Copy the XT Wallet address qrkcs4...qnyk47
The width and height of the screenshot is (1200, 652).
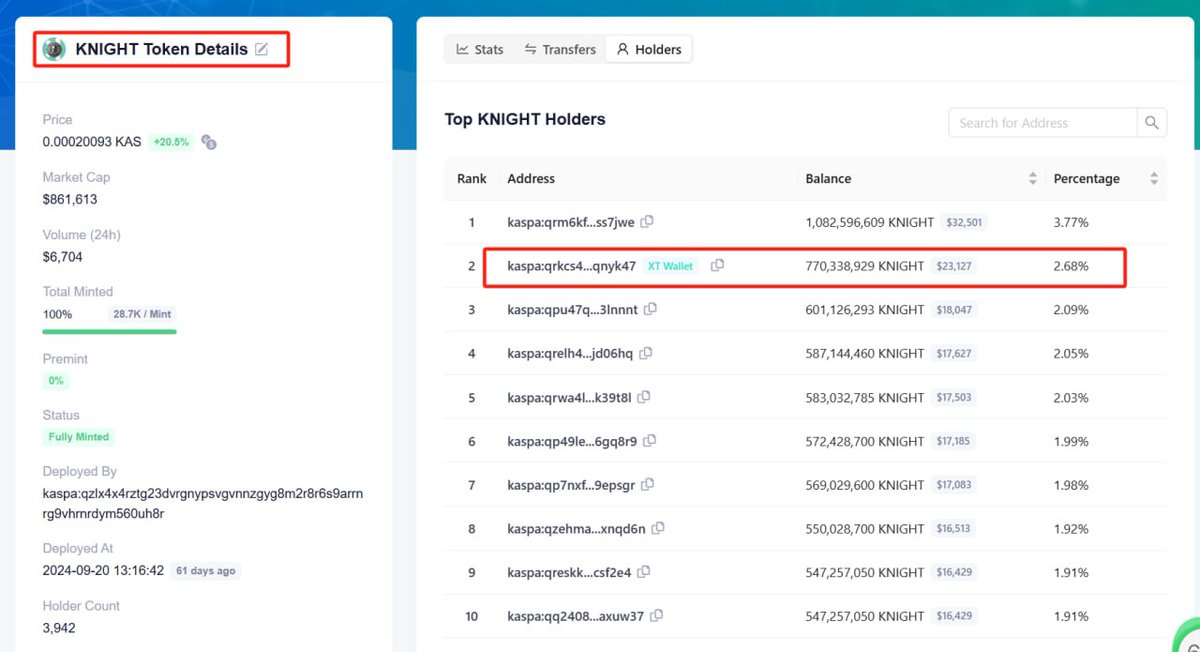717,266
